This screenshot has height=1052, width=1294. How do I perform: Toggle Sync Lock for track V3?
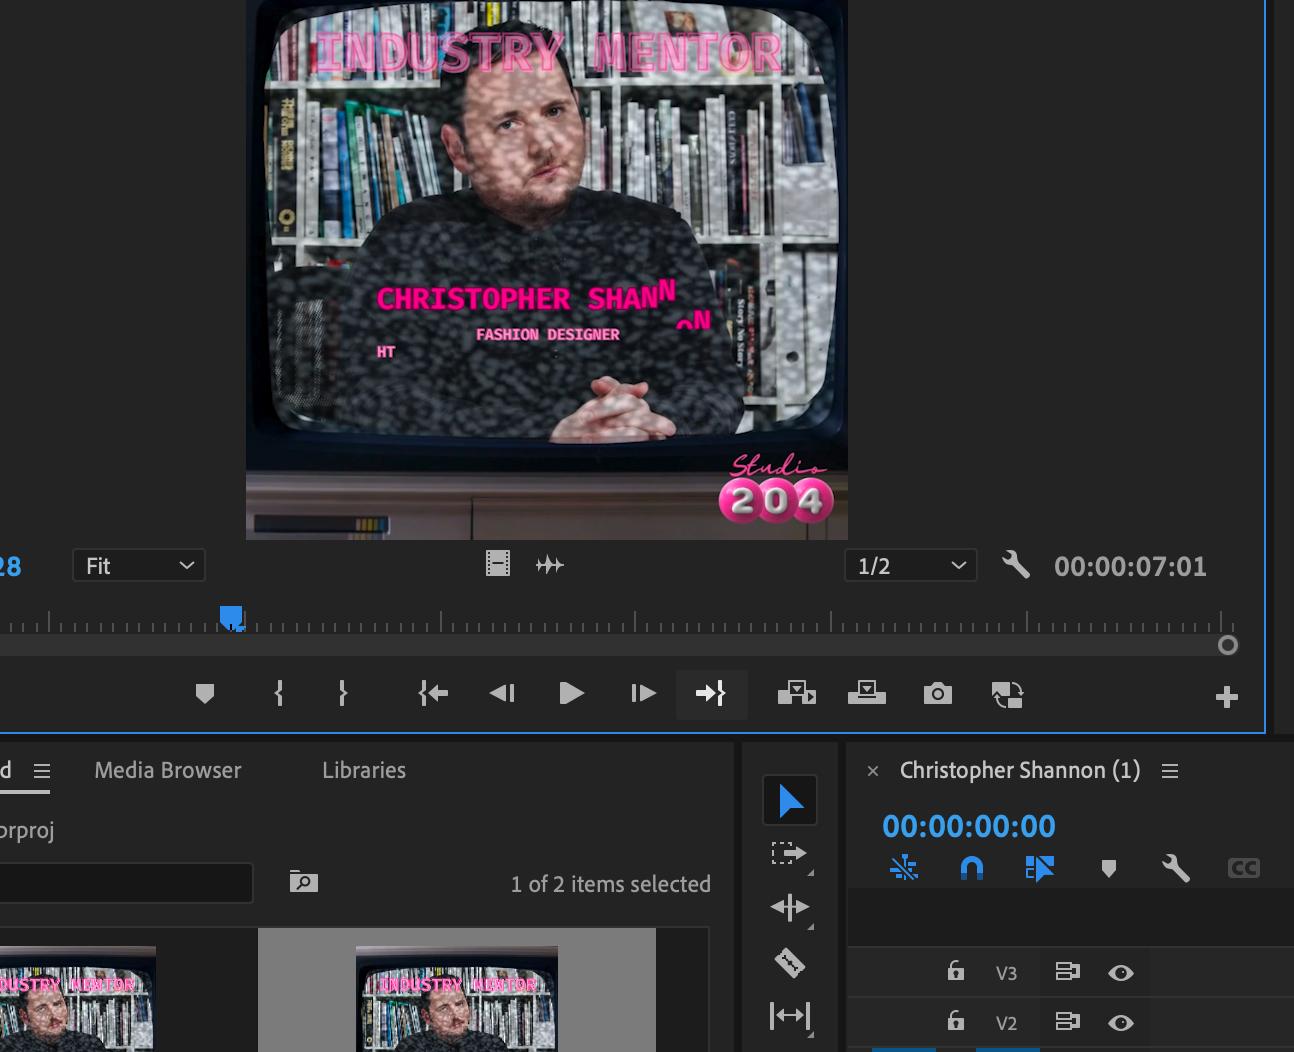[1068, 972]
